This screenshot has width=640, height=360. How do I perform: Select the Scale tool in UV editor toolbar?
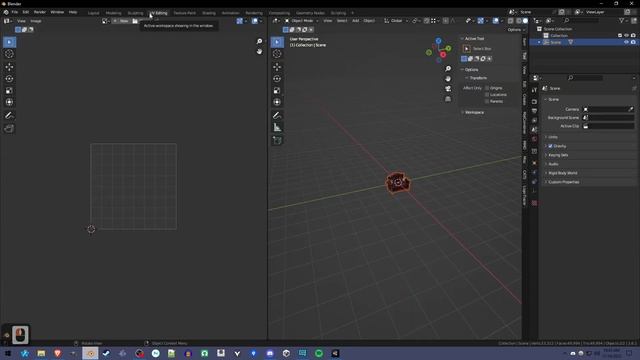[x=9, y=90]
